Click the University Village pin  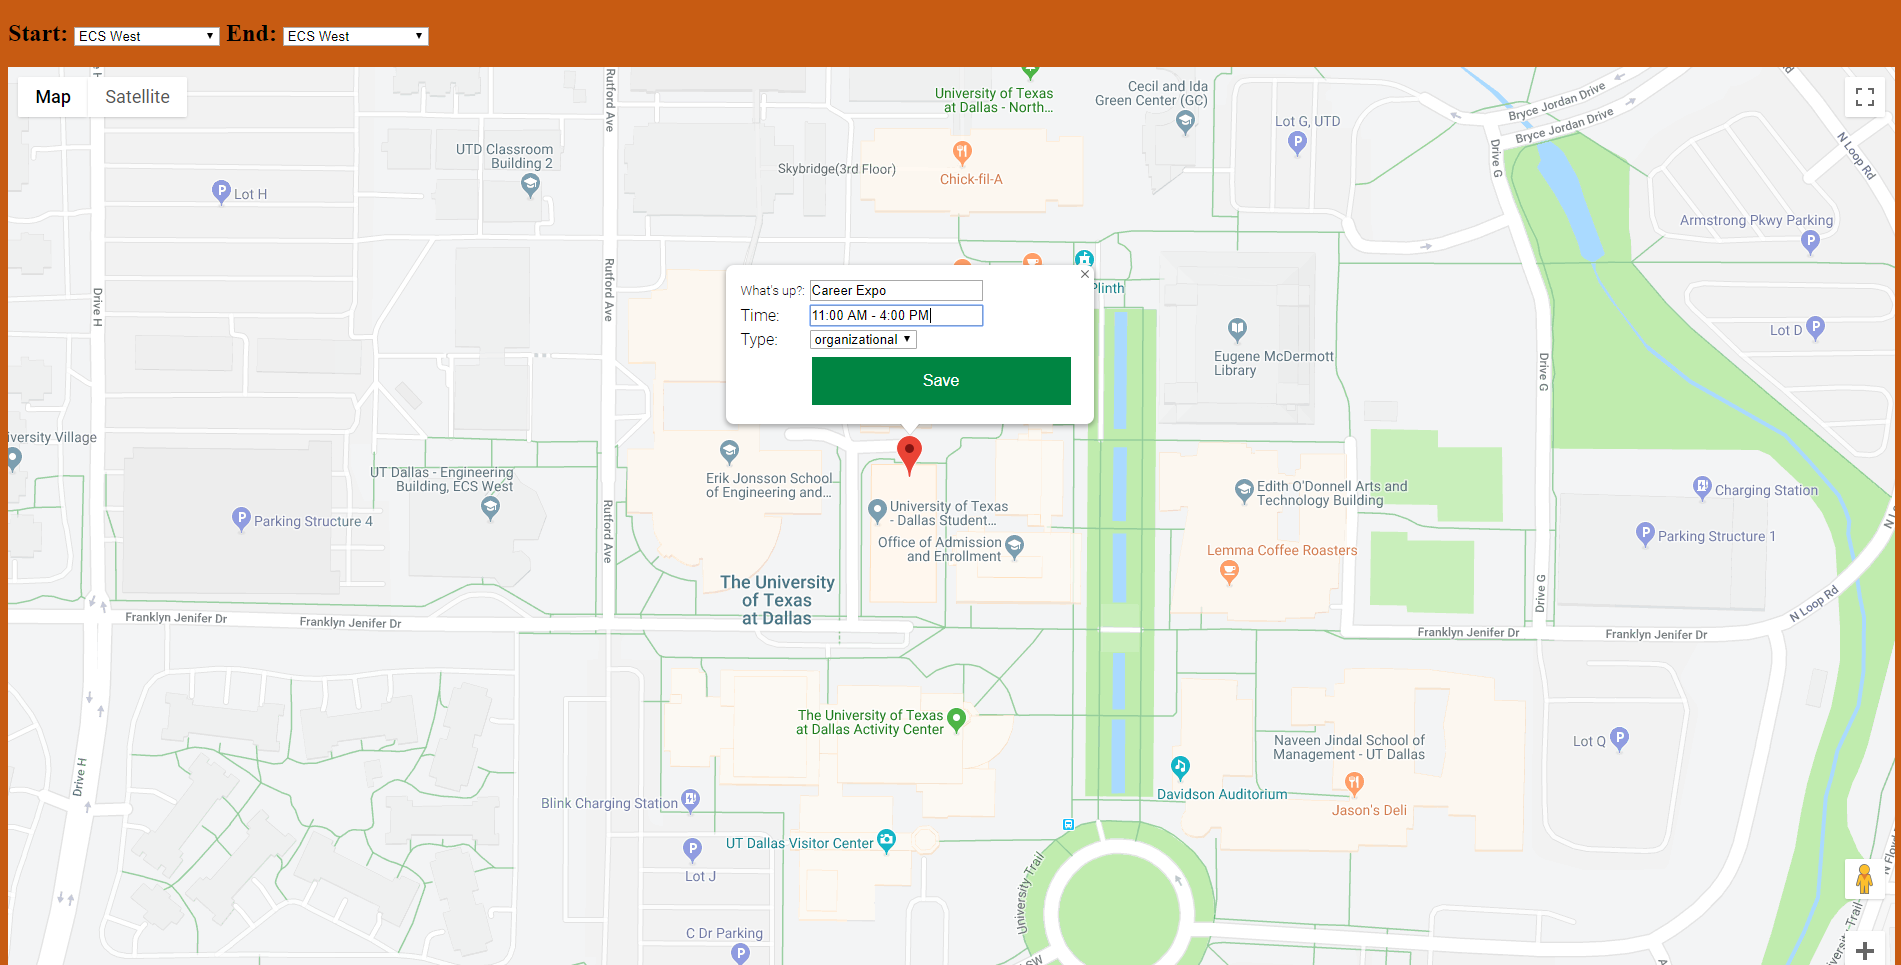click(x=14, y=460)
